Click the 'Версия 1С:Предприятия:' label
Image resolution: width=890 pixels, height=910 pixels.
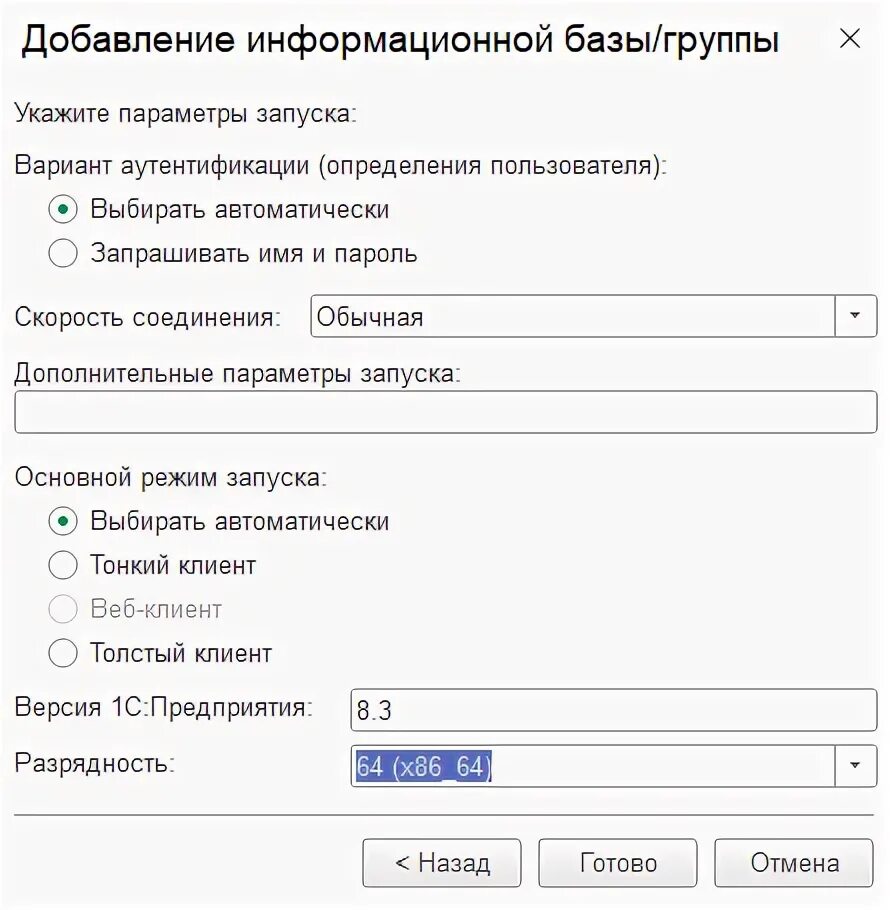pyautogui.click(x=163, y=708)
